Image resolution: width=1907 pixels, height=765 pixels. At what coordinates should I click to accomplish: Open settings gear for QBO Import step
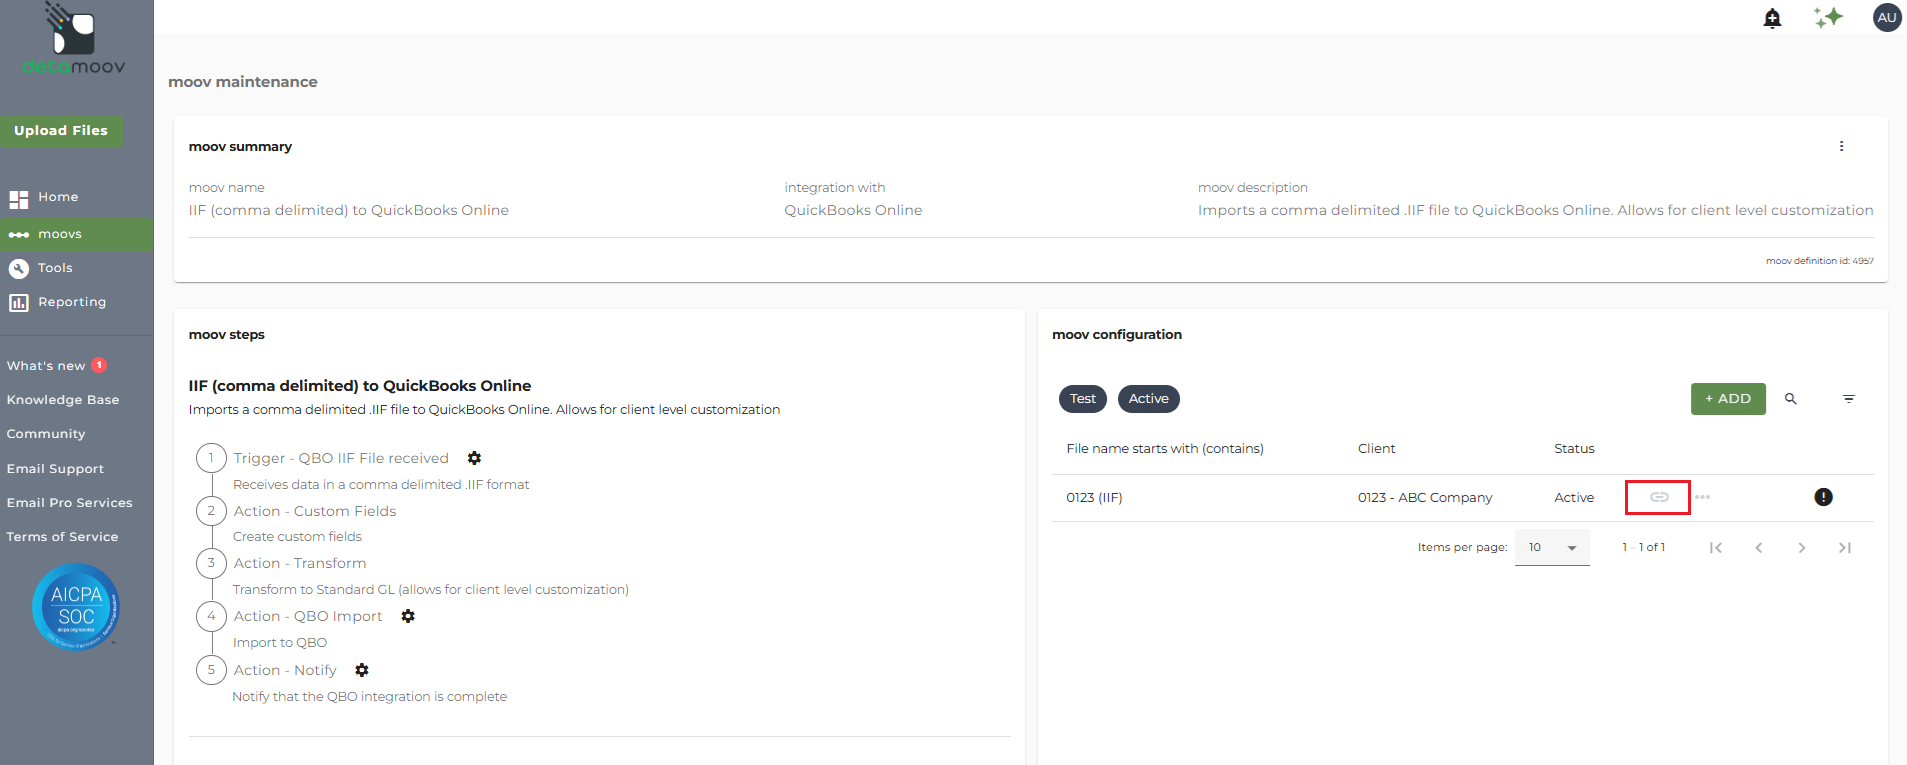coord(408,616)
